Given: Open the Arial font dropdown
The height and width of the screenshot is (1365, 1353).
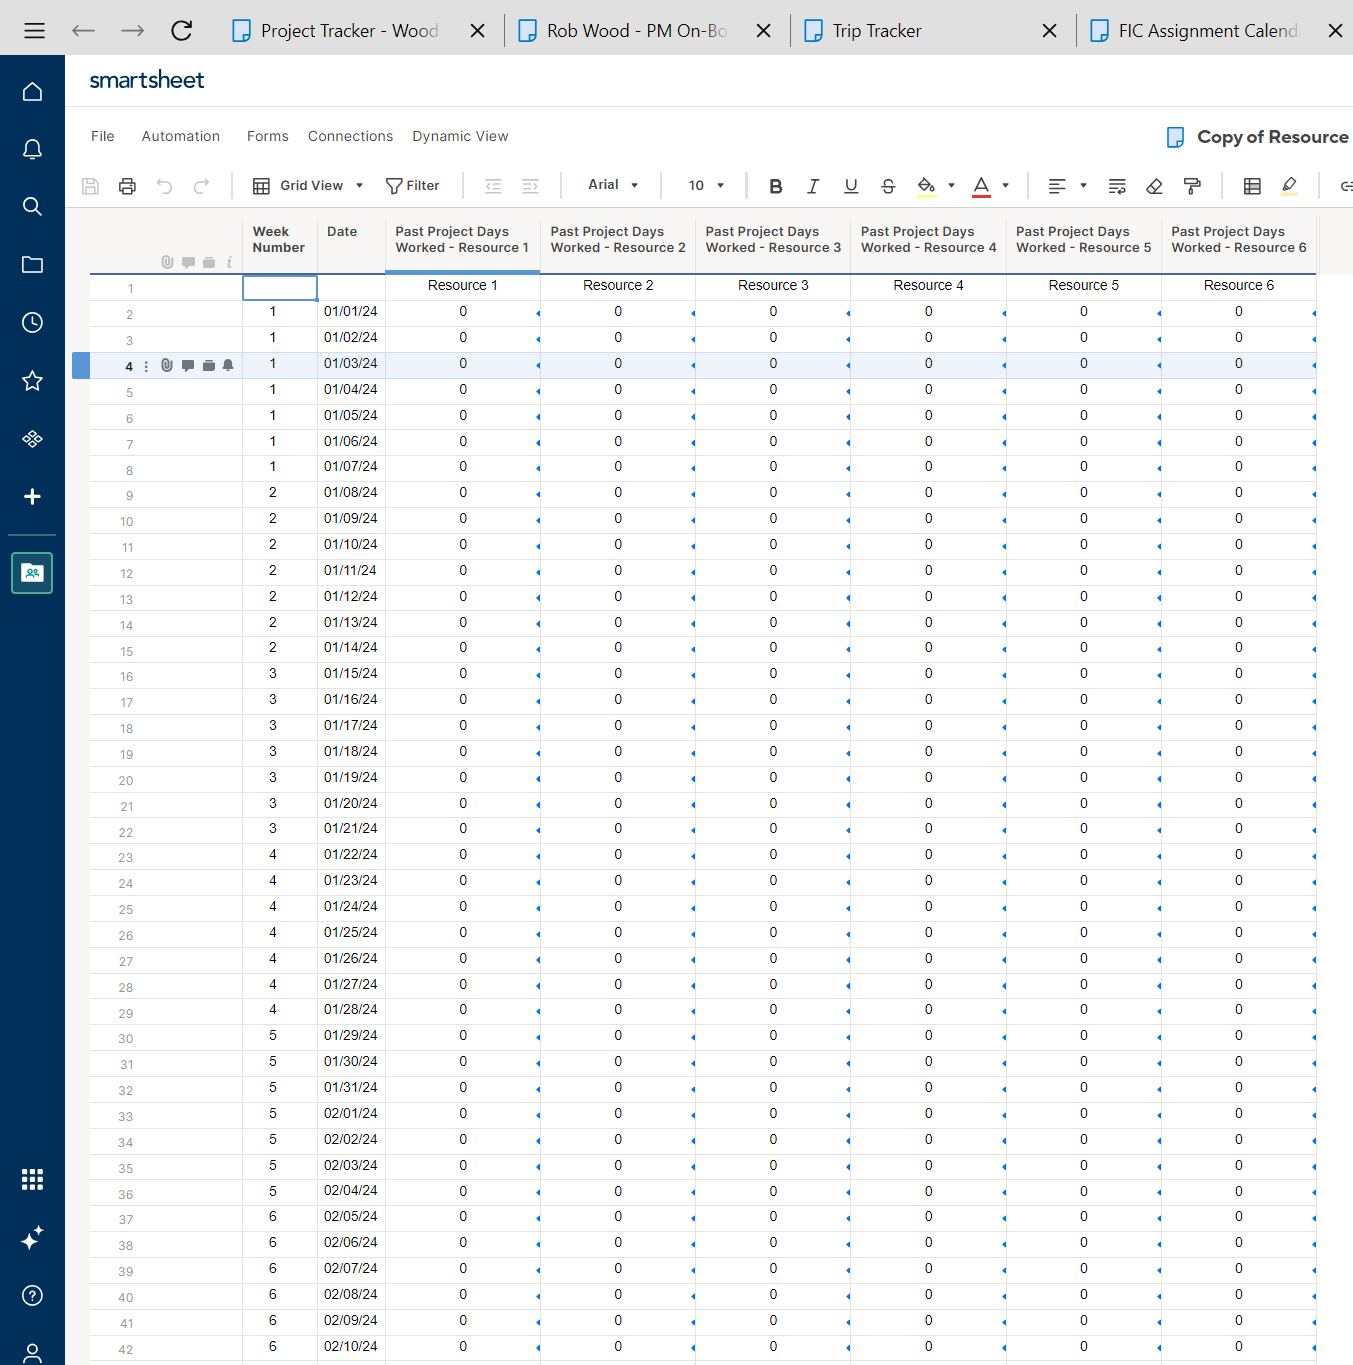Looking at the screenshot, I should click(613, 185).
